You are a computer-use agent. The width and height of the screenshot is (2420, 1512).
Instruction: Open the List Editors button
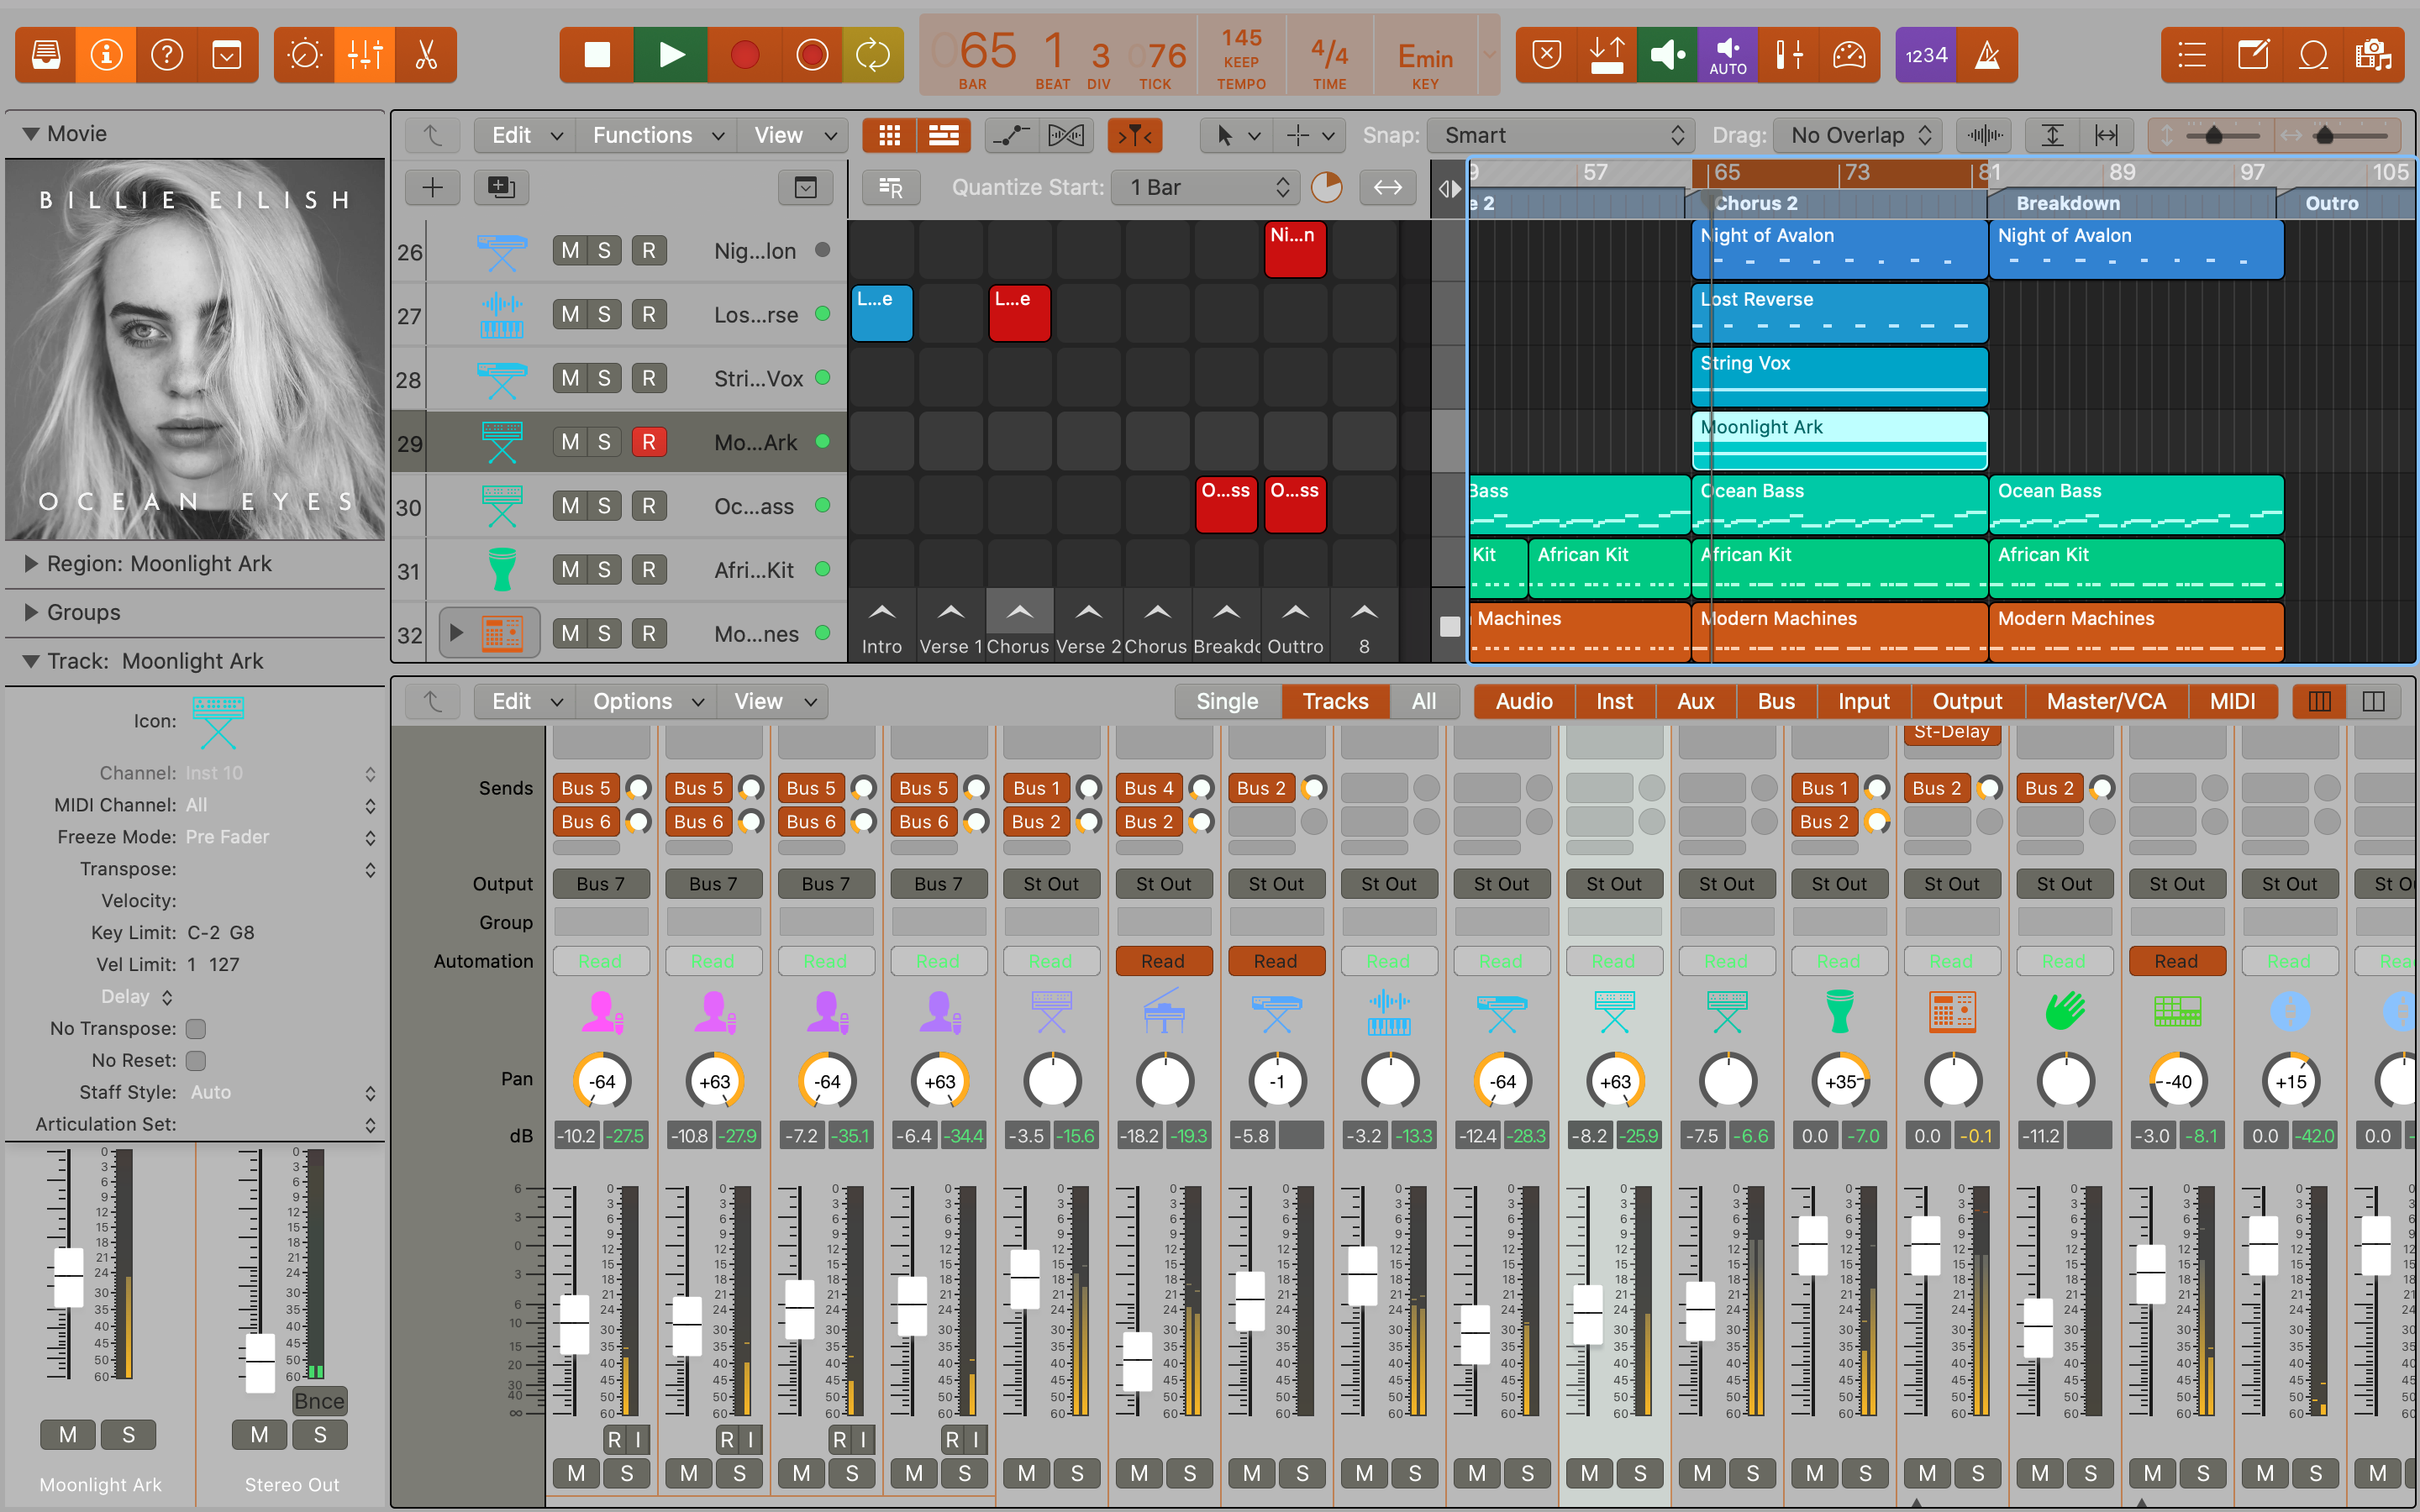(x=2191, y=55)
